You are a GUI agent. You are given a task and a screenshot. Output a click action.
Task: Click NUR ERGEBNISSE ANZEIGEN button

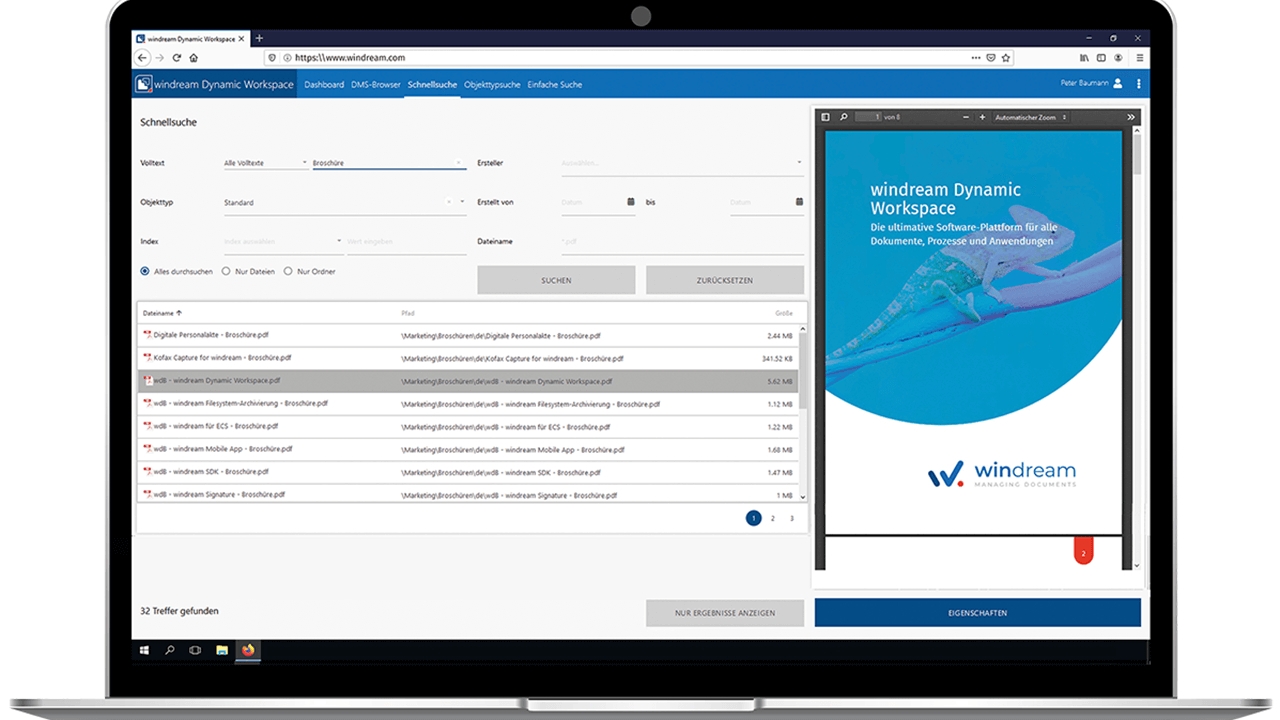(x=725, y=613)
